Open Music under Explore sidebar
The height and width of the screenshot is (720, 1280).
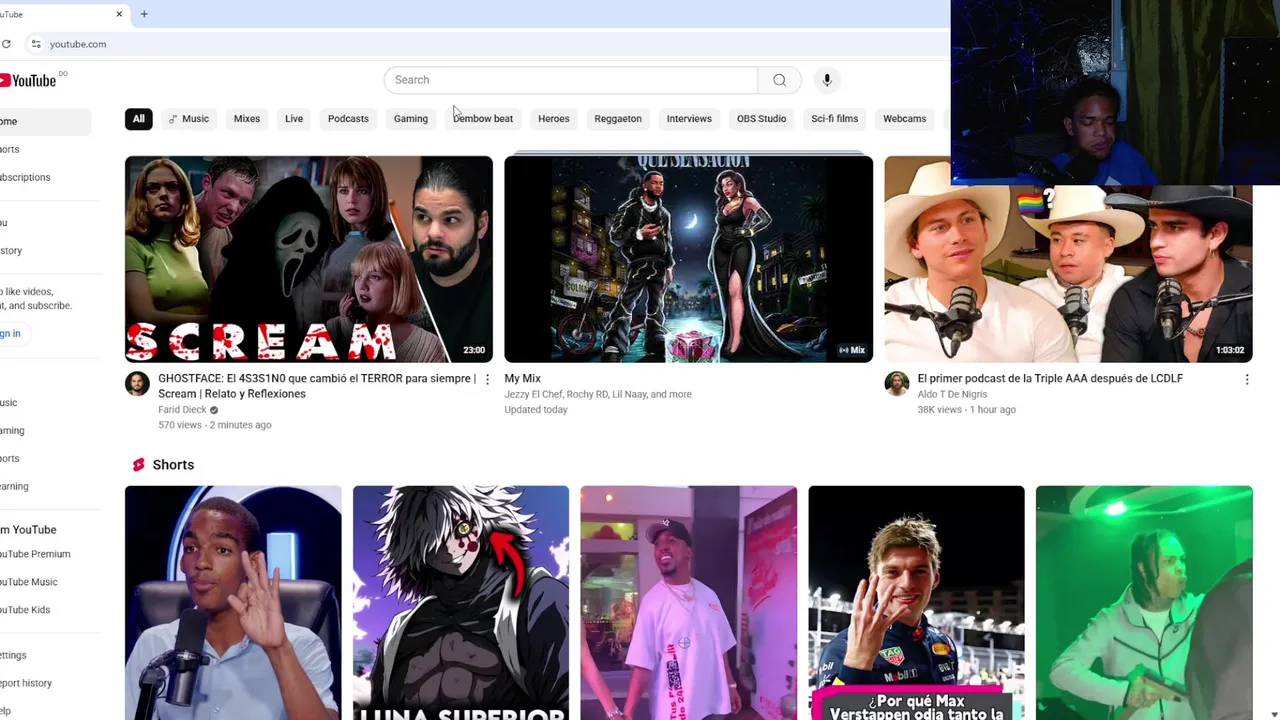45,403
